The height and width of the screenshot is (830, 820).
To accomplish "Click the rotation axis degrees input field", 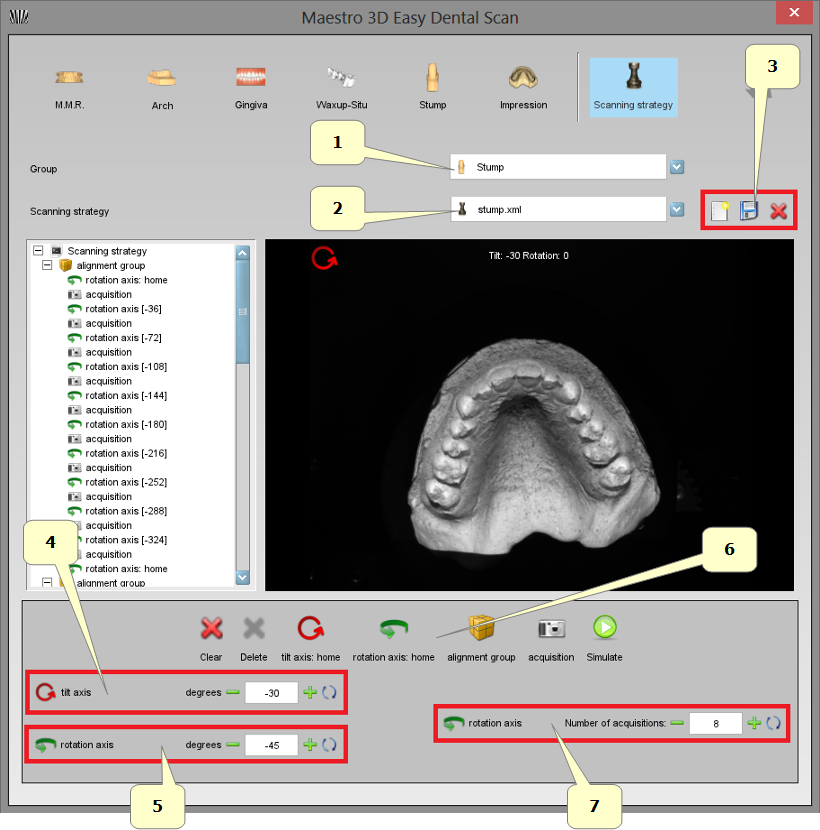I will tap(271, 744).
